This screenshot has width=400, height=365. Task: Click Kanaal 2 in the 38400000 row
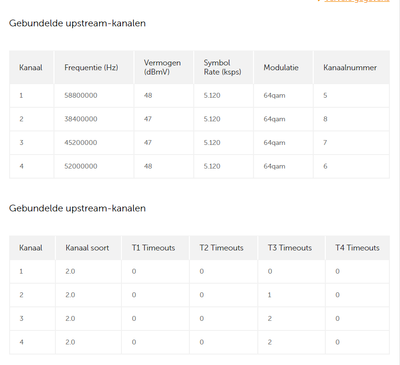click(x=21, y=119)
